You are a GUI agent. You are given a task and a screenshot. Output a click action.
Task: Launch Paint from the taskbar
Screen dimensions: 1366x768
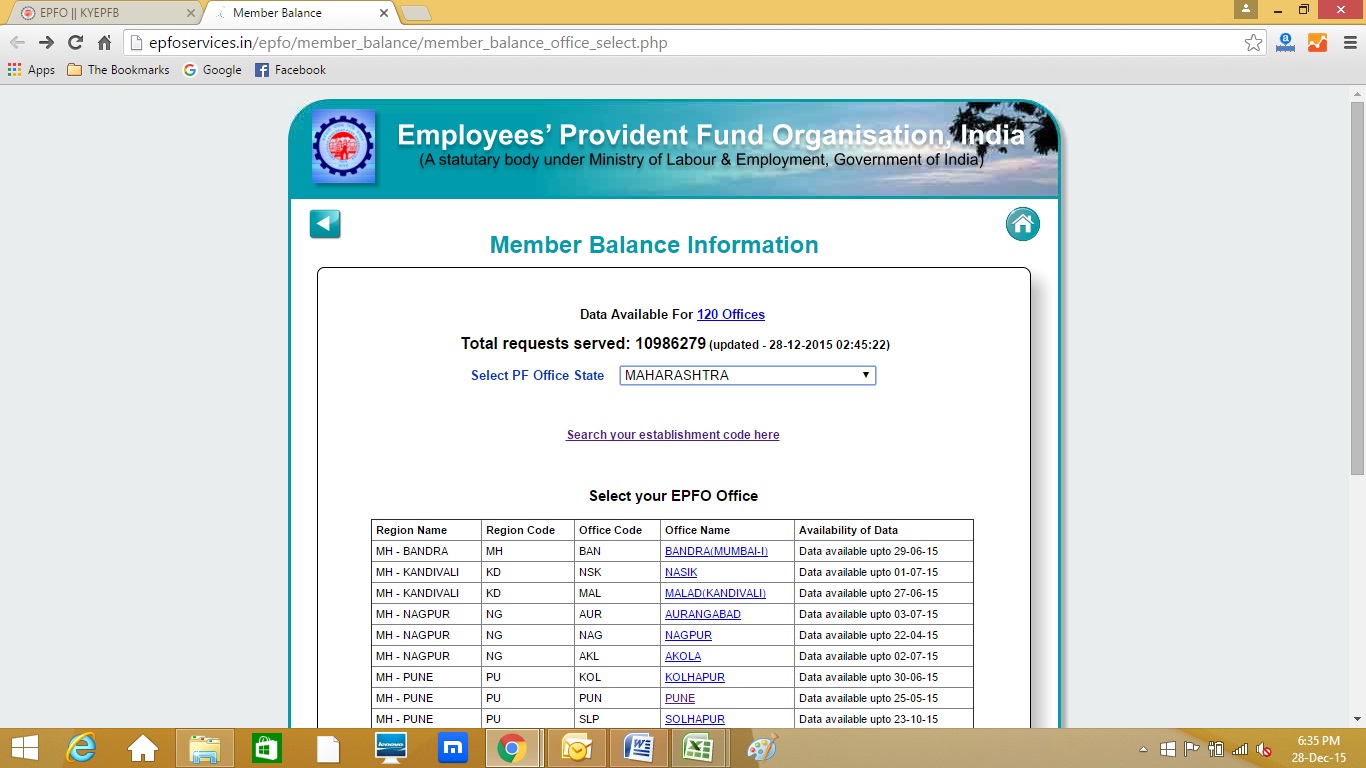click(x=761, y=747)
